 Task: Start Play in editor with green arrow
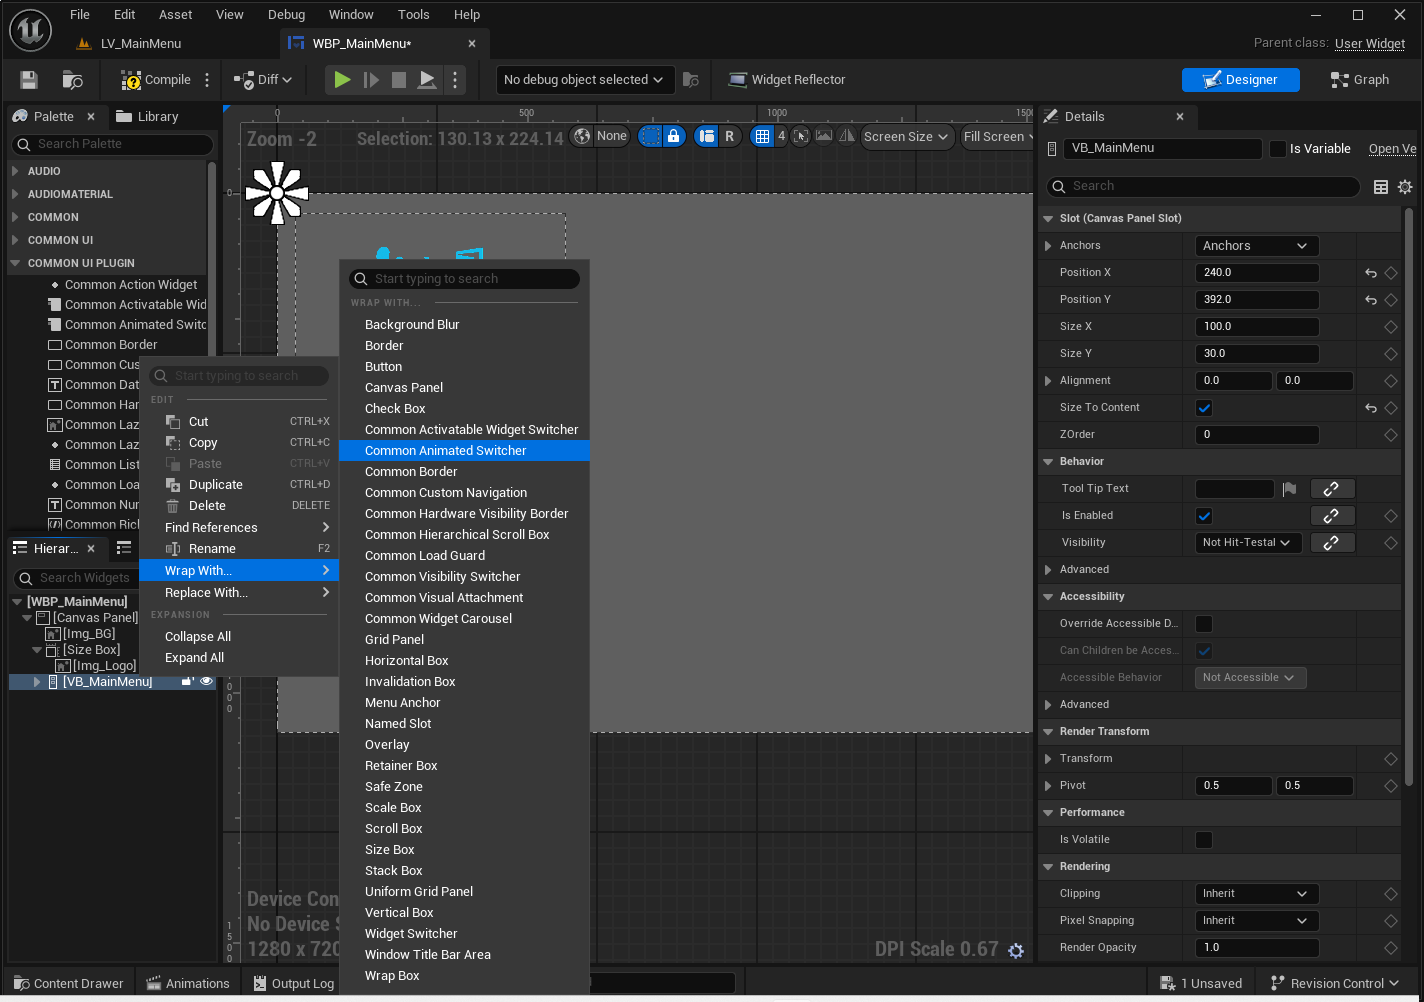[x=342, y=80]
